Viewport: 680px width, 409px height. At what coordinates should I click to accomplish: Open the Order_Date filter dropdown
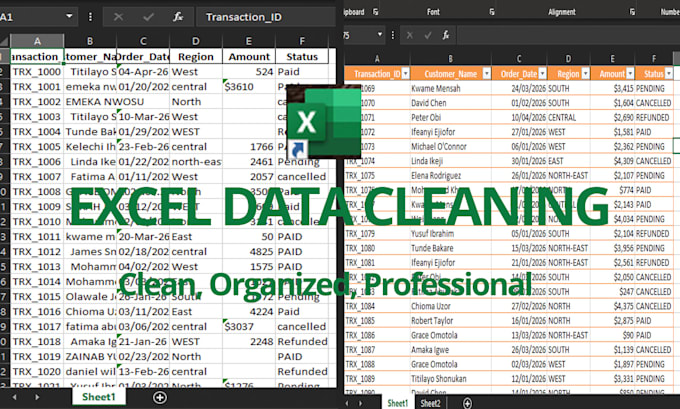542,74
